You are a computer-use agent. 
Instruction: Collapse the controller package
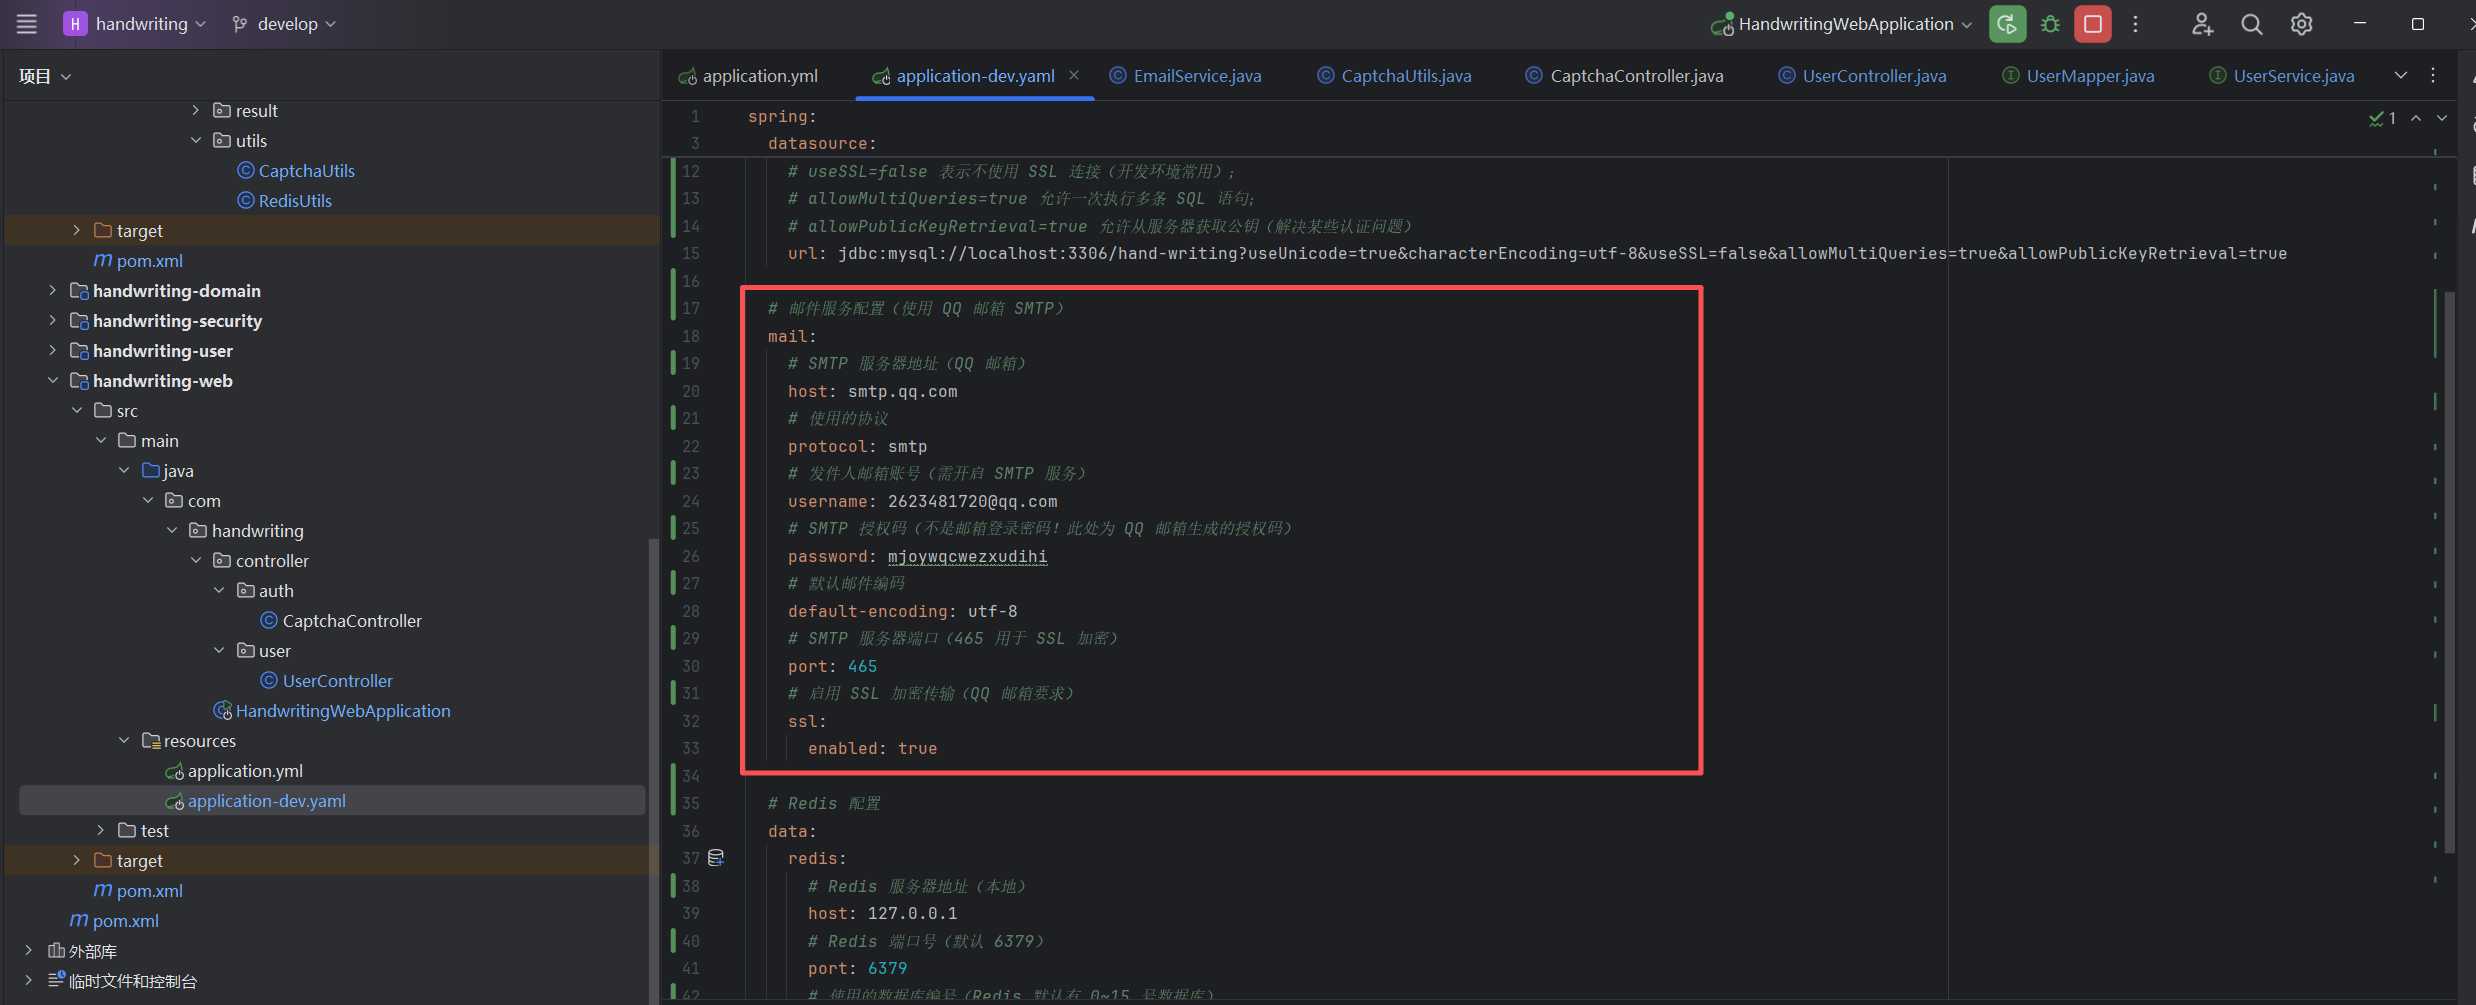196,560
